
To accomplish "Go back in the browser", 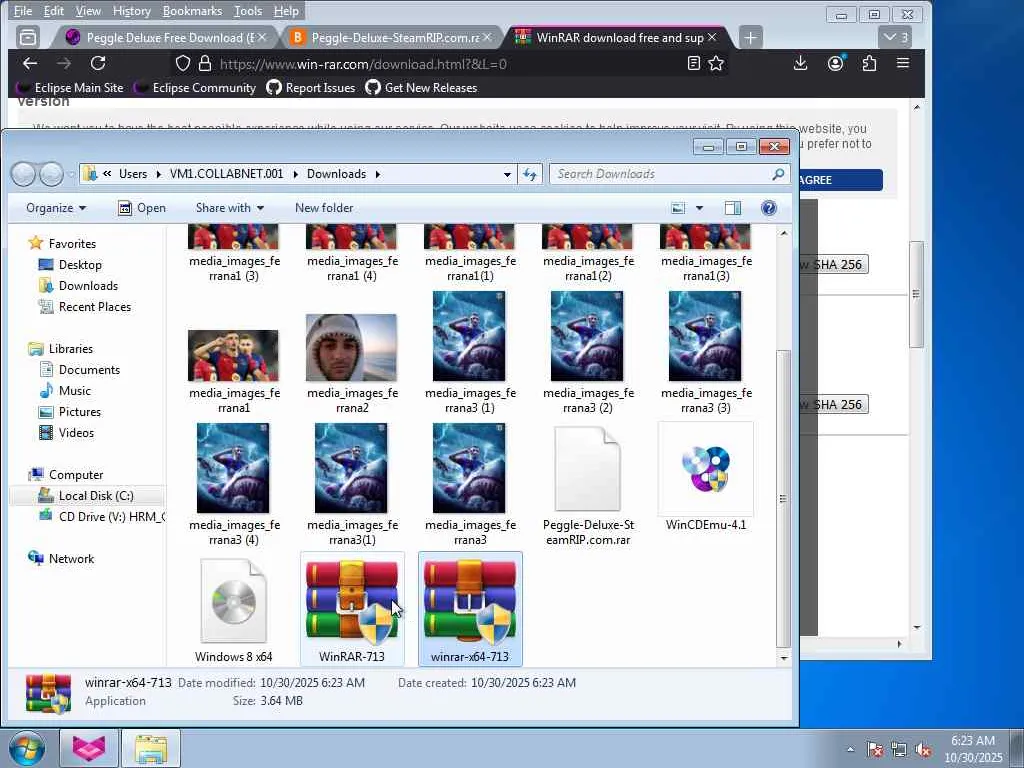I will 30,63.
